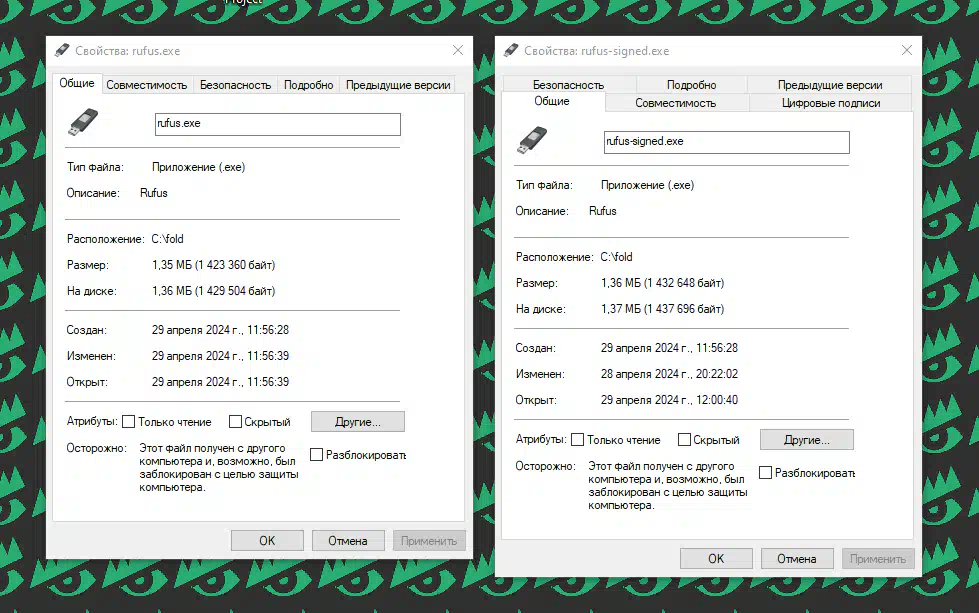979x613 pixels.
Task: Select 'Общие' tab in rufus-signed.exe window
Action: (x=552, y=101)
